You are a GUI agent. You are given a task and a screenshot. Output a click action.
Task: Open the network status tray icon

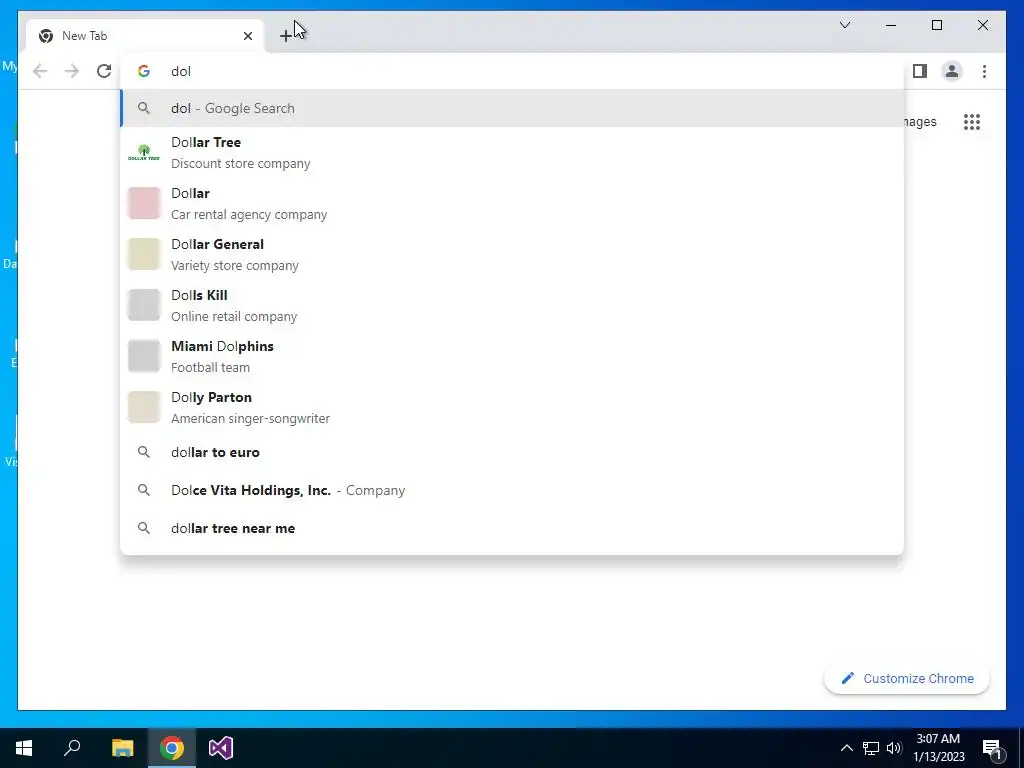tap(871, 748)
